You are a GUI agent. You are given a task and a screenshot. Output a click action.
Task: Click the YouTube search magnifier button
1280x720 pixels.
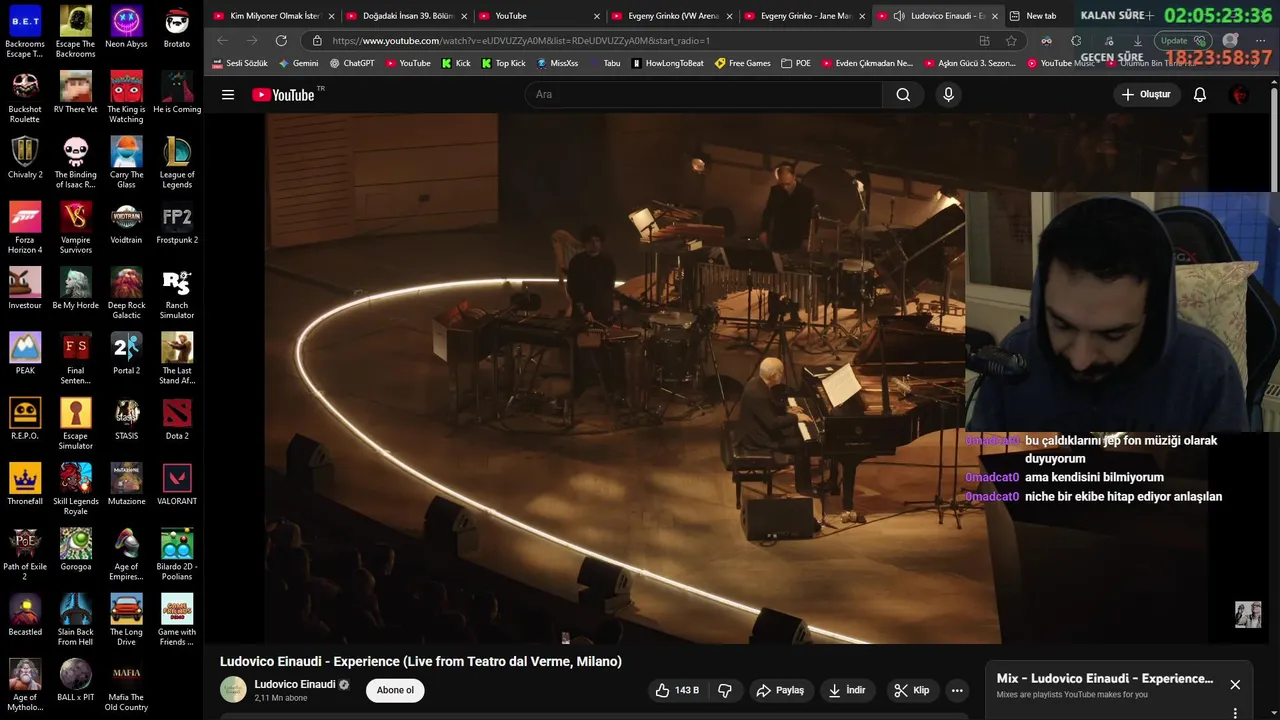coord(903,95)
